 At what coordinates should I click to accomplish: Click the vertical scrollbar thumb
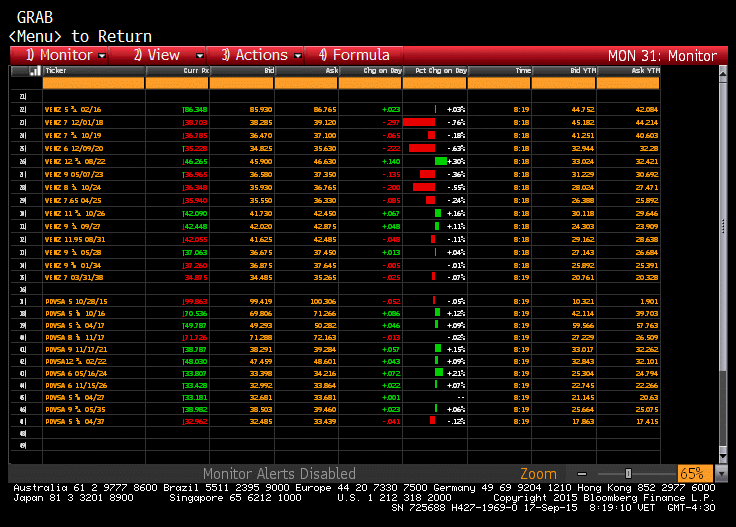(722, 225)
